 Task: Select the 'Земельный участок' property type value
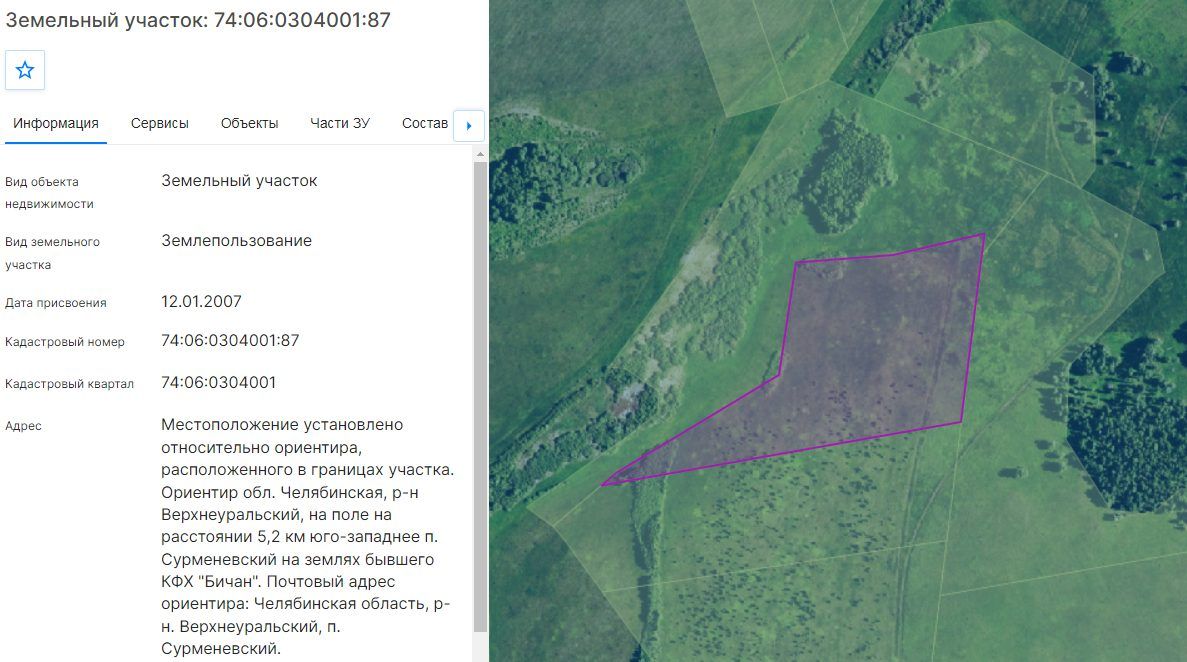pos(239,181)
